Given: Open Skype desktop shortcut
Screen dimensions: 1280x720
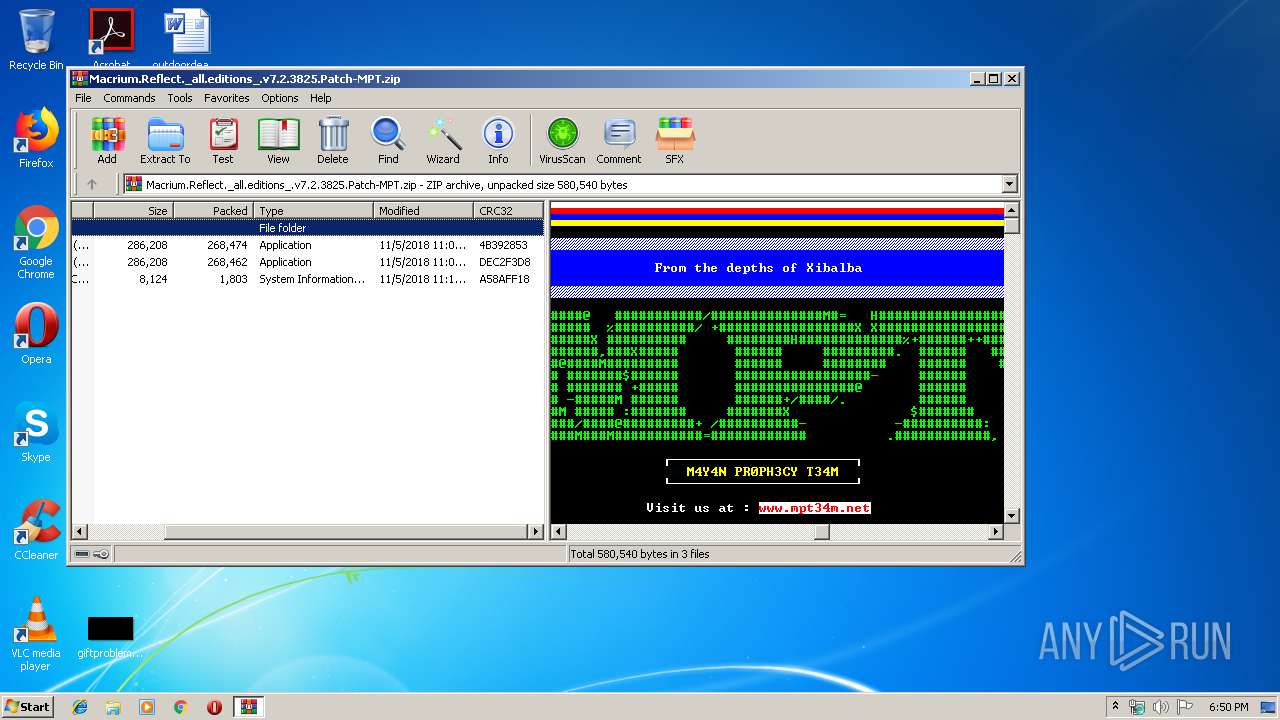Looking at the screenshot, I should point(36,432).
